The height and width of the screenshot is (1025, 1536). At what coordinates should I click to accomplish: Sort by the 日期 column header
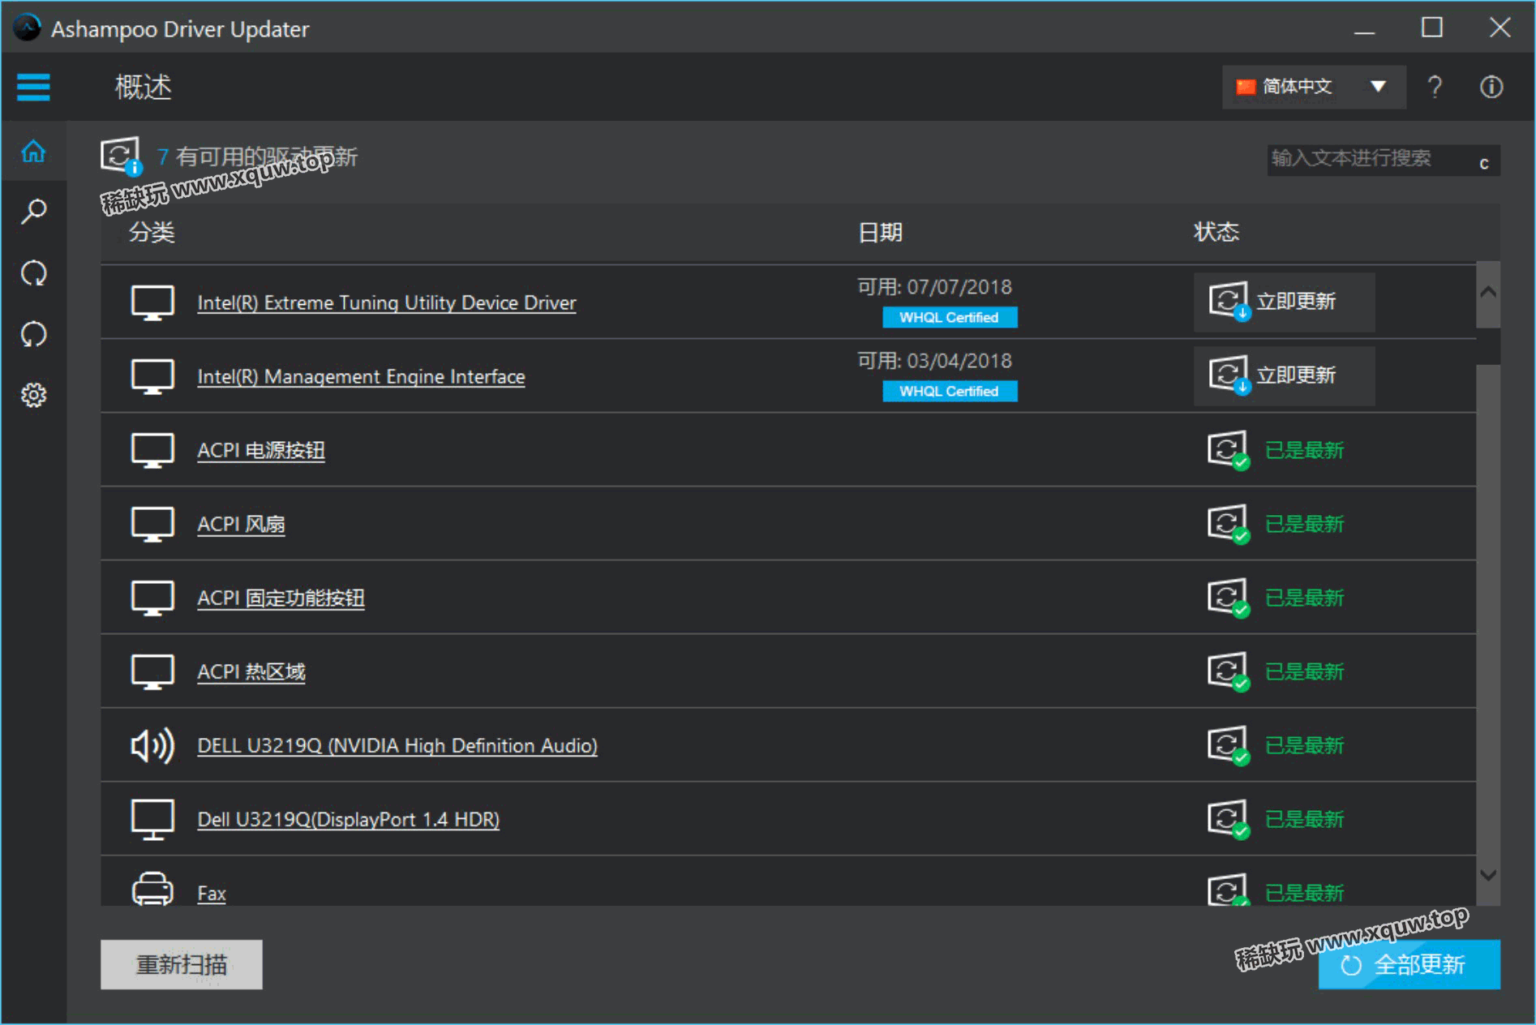(880, 233)
